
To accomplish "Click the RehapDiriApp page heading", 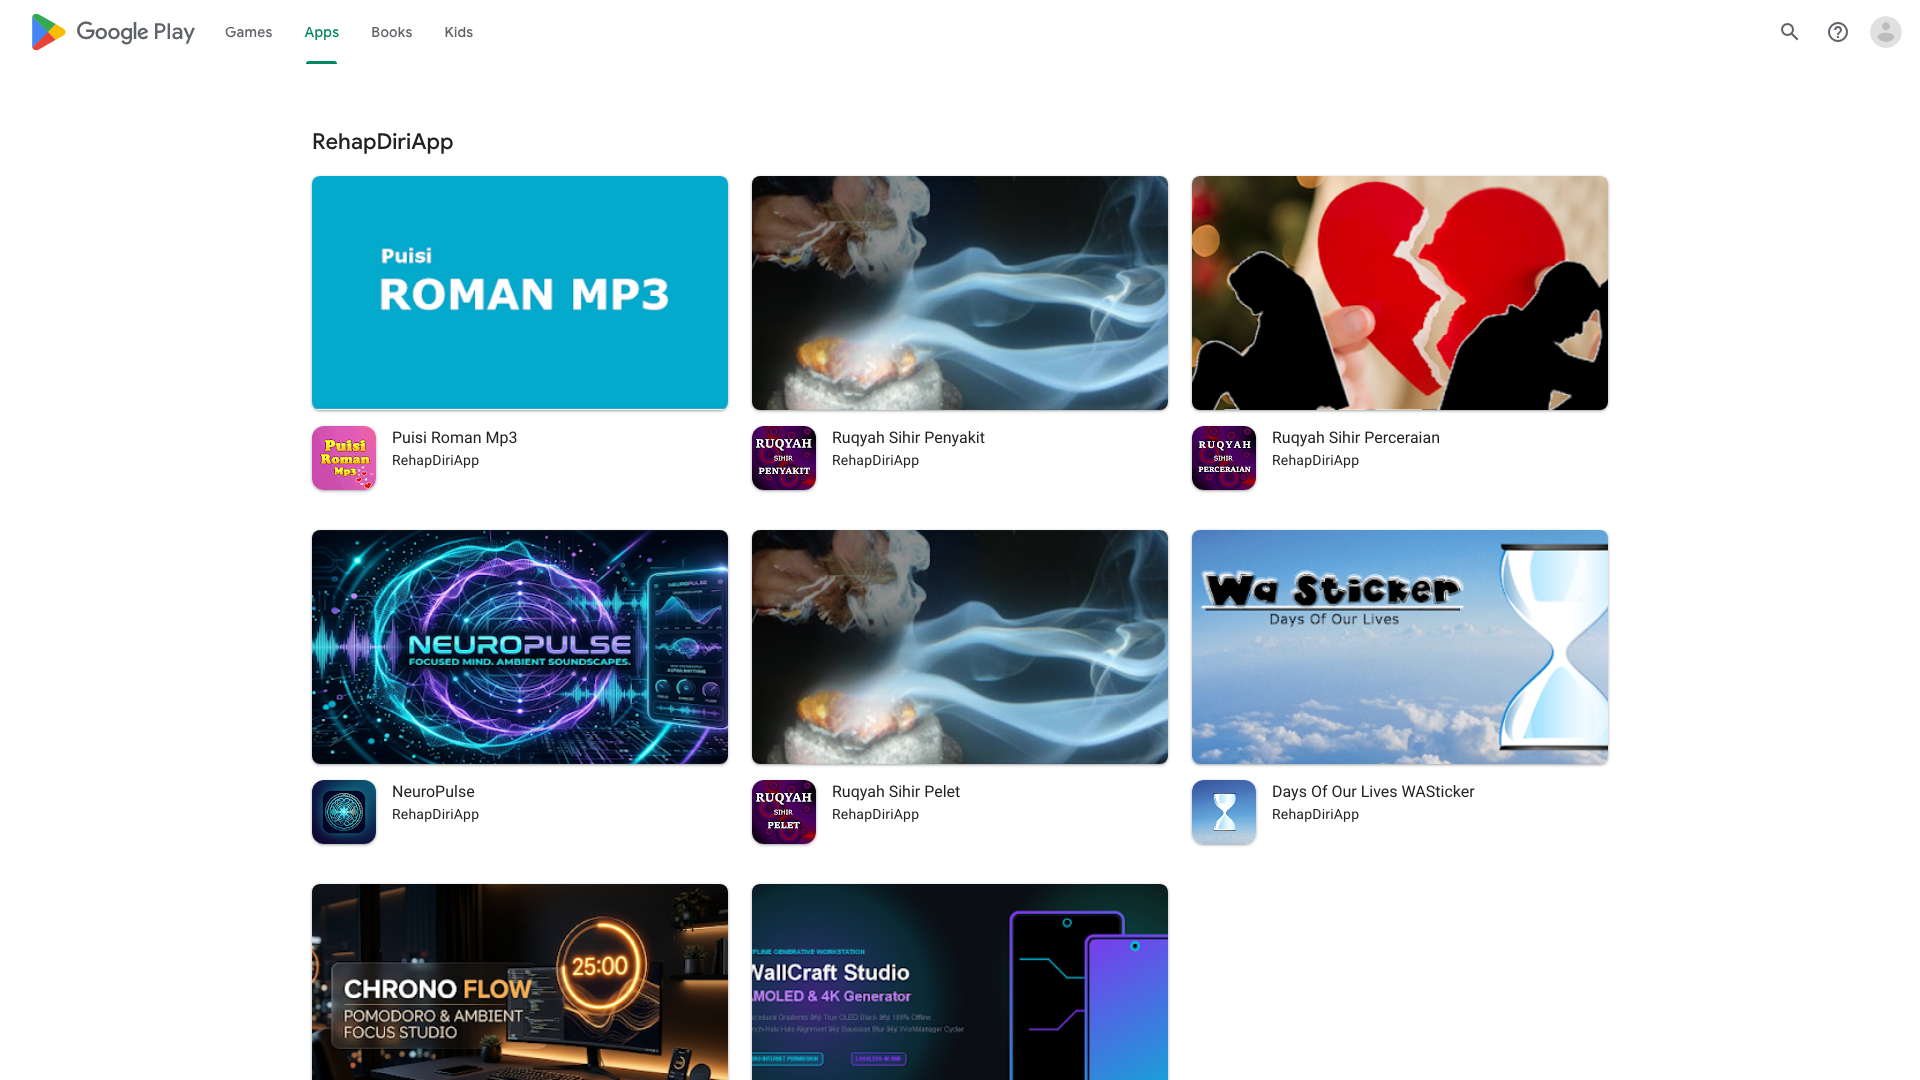I will [383, 142].
